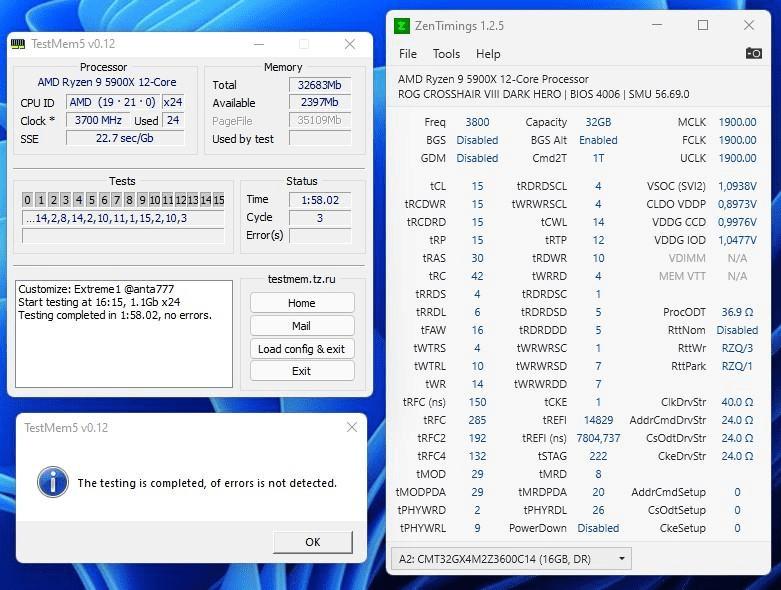Click the grayed PageFile field 35109Mb

point(320,120)
